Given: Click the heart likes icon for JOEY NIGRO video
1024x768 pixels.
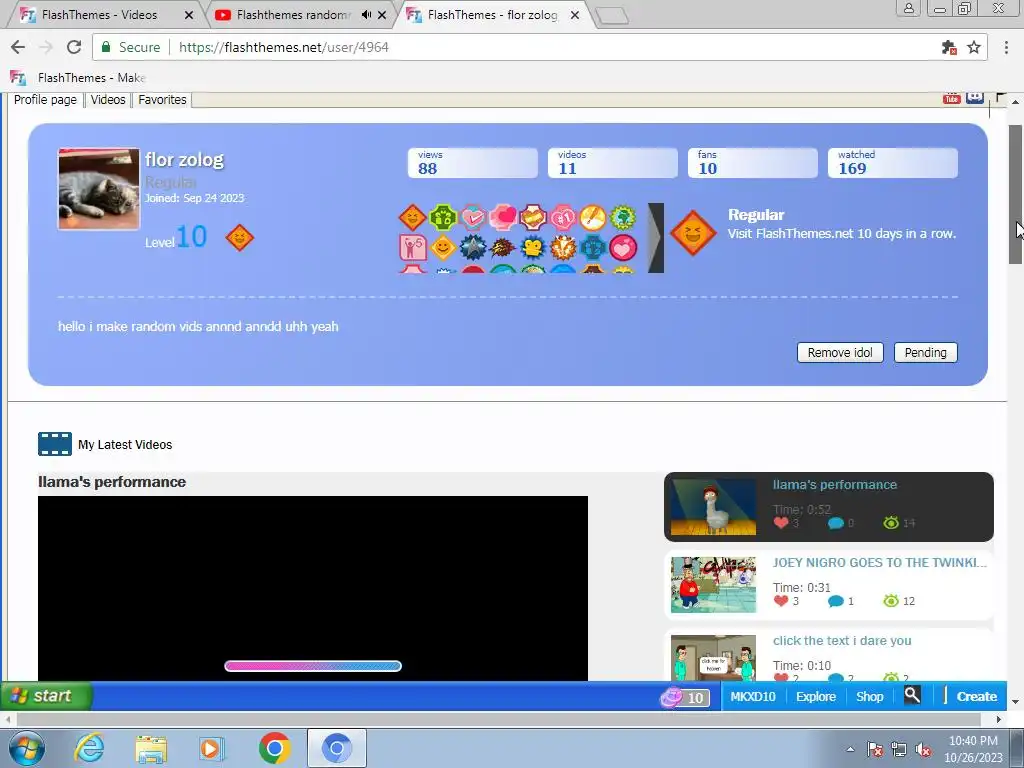Looking at the screenshot, I should (781, 601).
